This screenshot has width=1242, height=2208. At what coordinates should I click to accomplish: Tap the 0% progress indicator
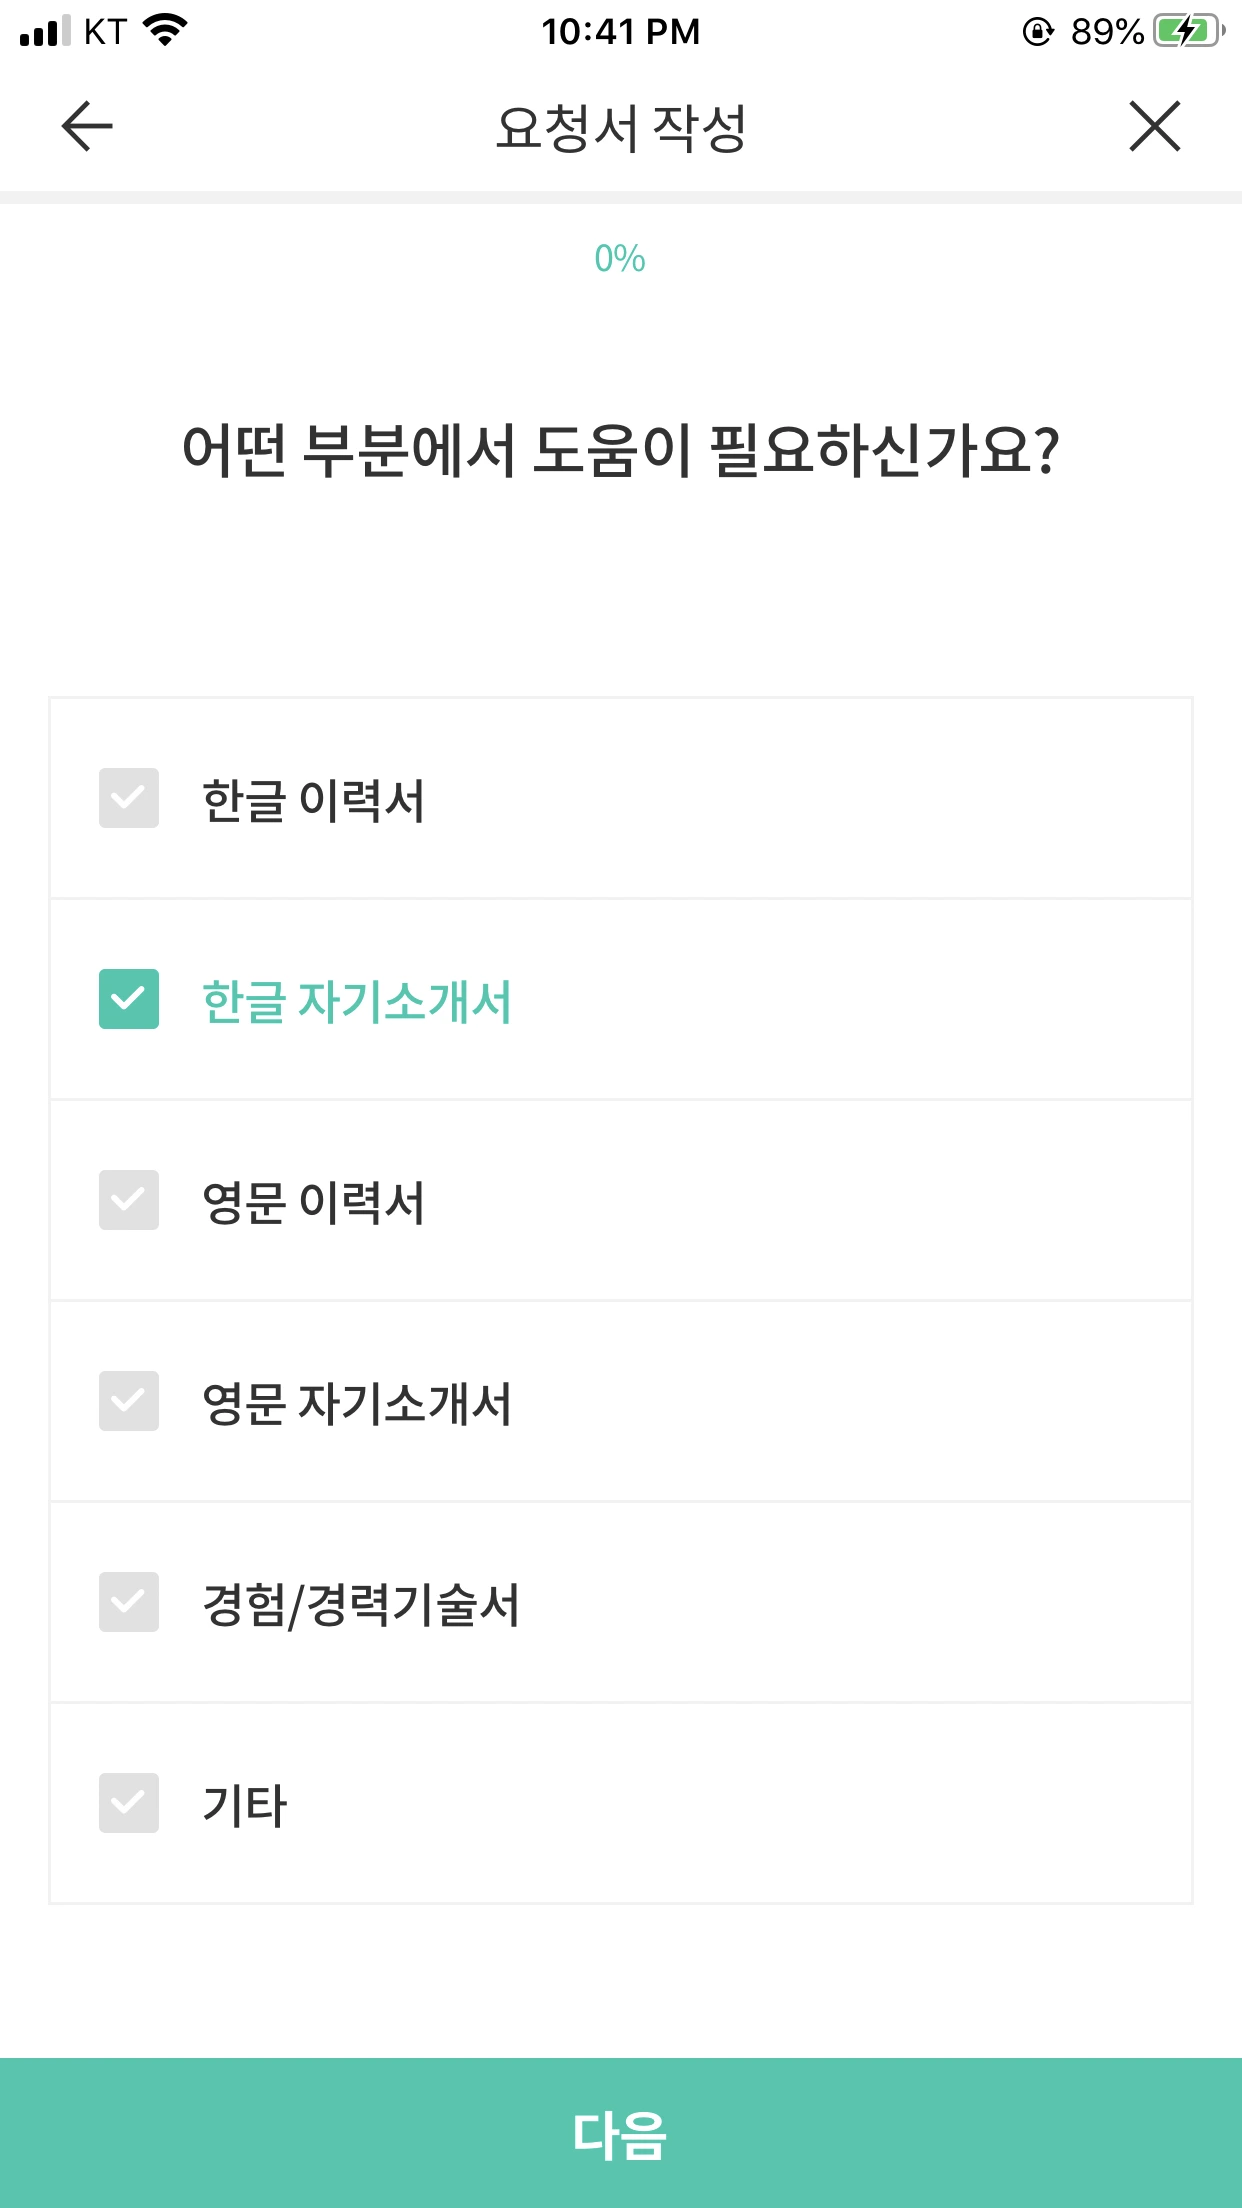coord(620,259)
